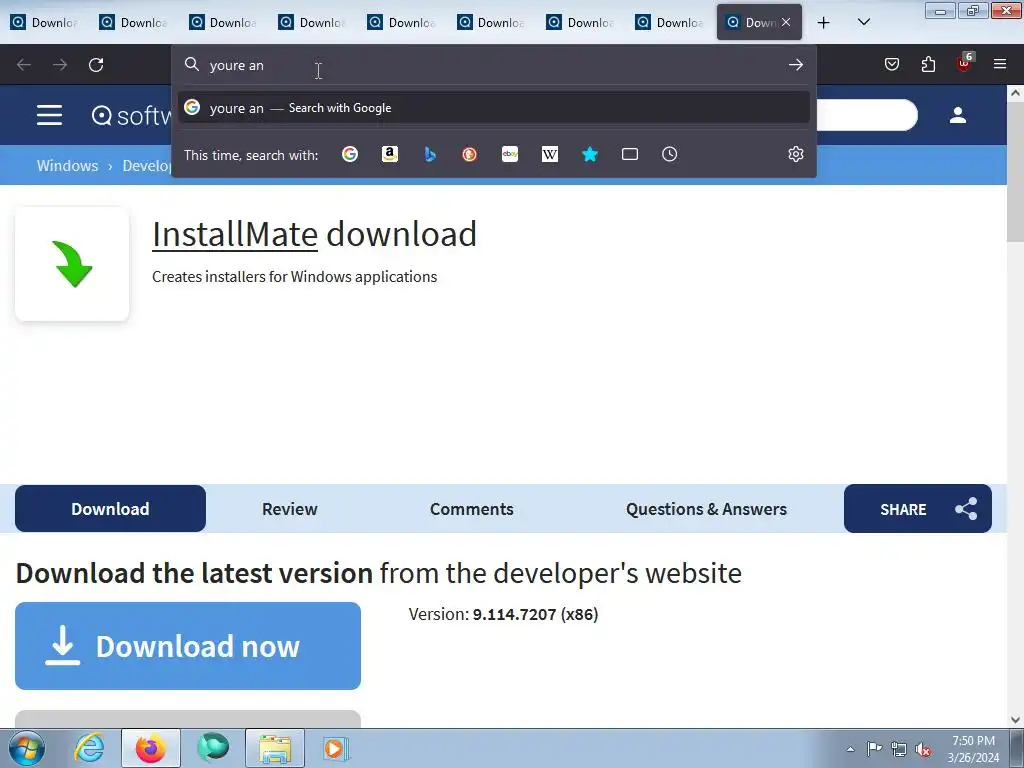Click scrollbar down arrow
This screenshot has height=768, width=1024.
(x=1016, y=720)
